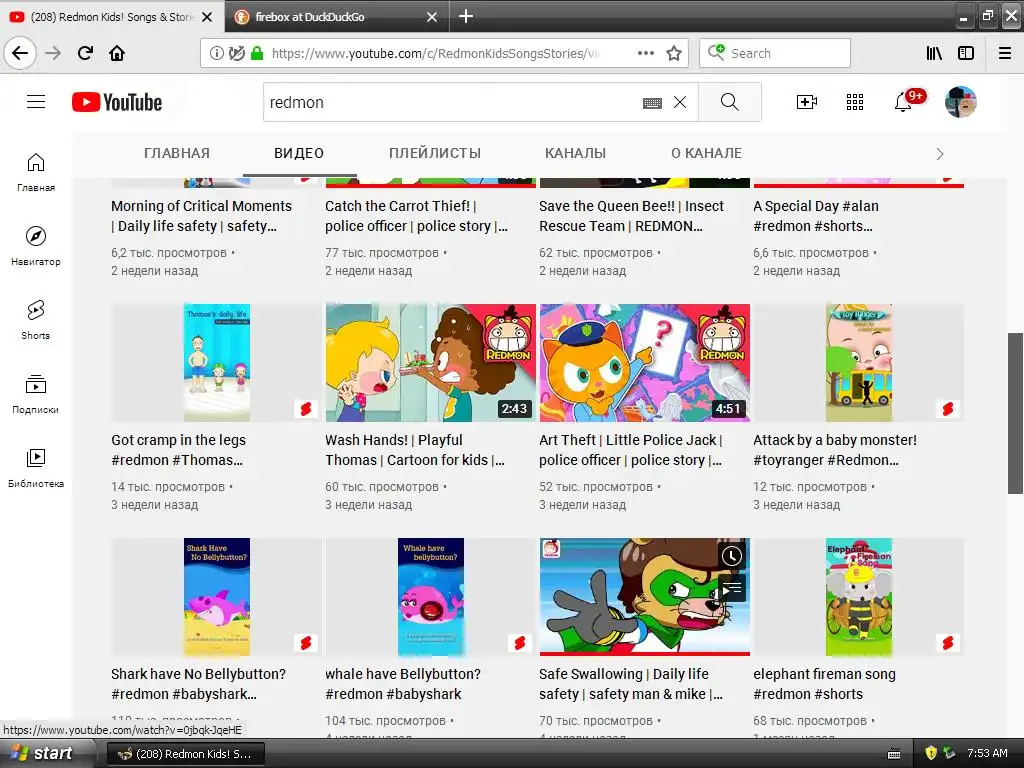Click the browser Back arrow button

pyautogui.click(x=20, y=53)
